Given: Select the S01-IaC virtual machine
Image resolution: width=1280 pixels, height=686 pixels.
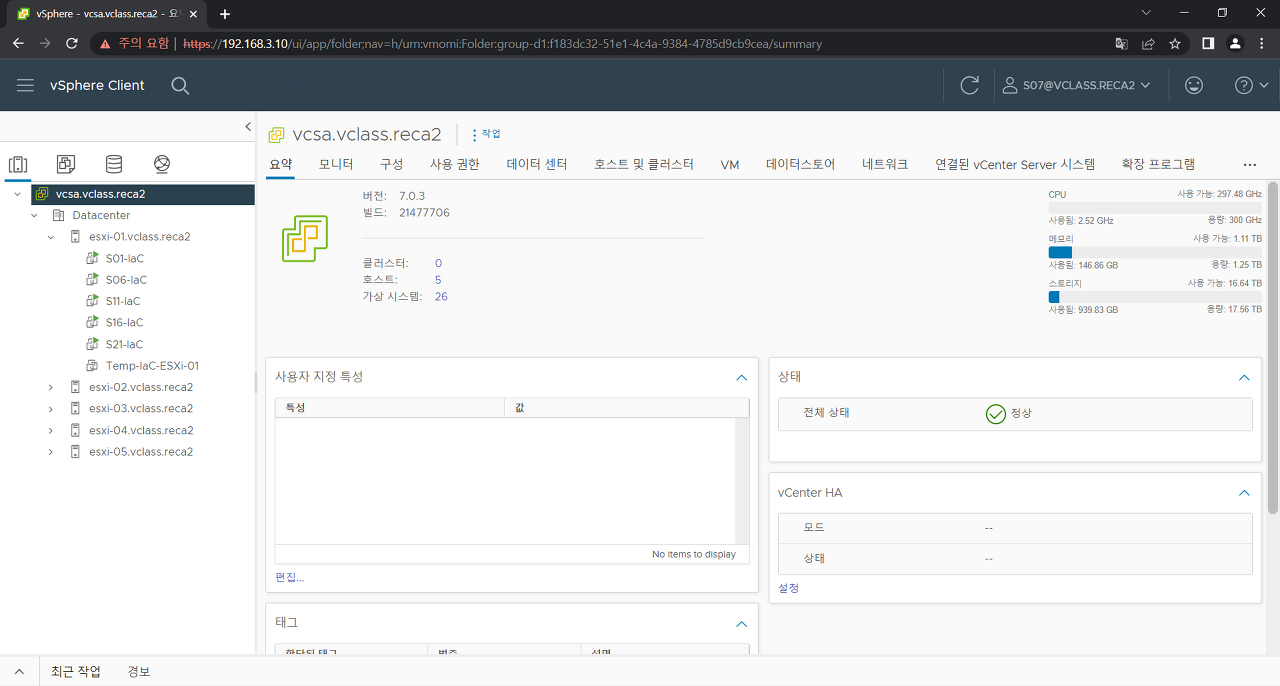Looking at the screenshot, I should (x=124, y=258).
